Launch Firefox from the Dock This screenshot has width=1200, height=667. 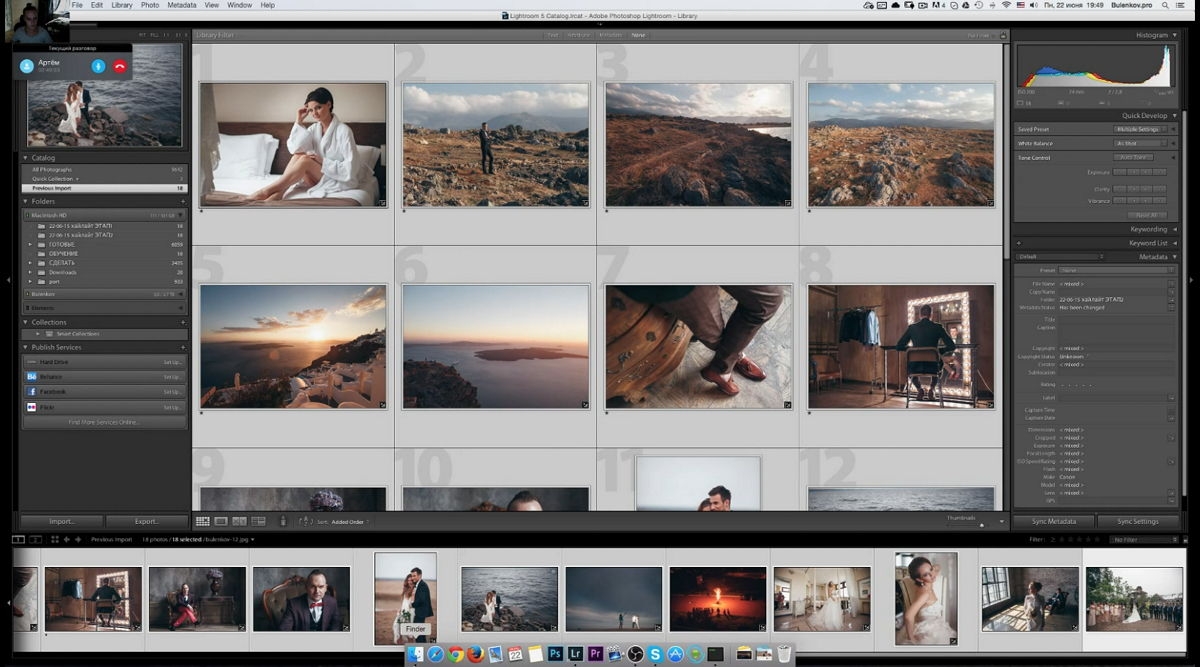click(475, 653)
